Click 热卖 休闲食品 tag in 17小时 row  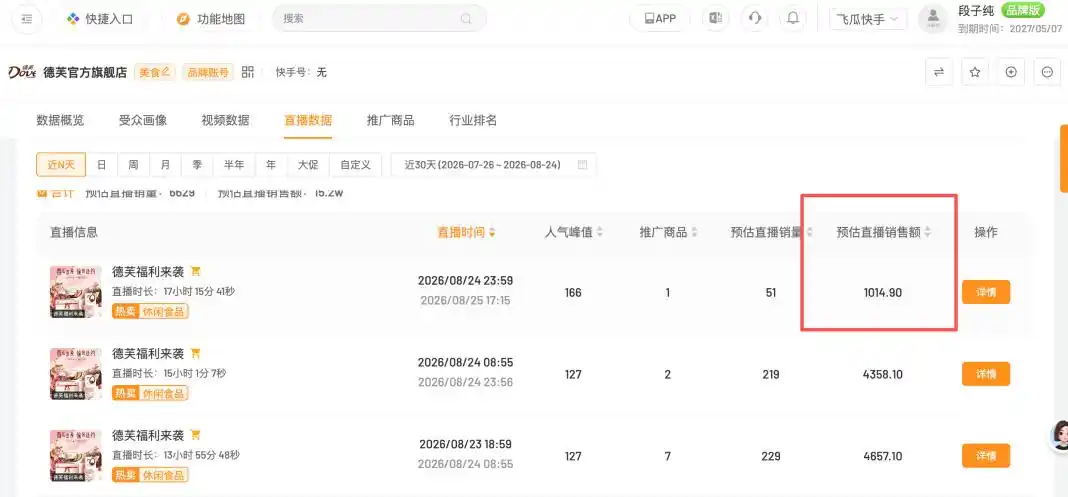(x=151, y=312)
